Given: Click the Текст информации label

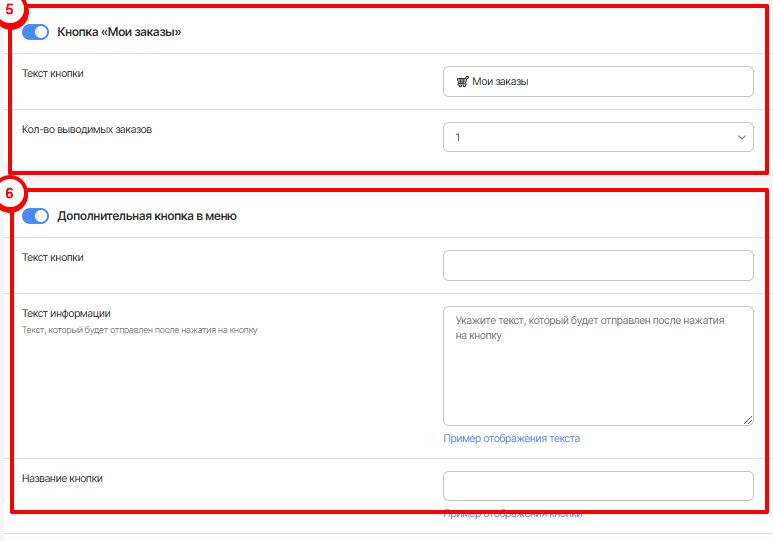Looking at the screenshot, I should tap(66, 314).
